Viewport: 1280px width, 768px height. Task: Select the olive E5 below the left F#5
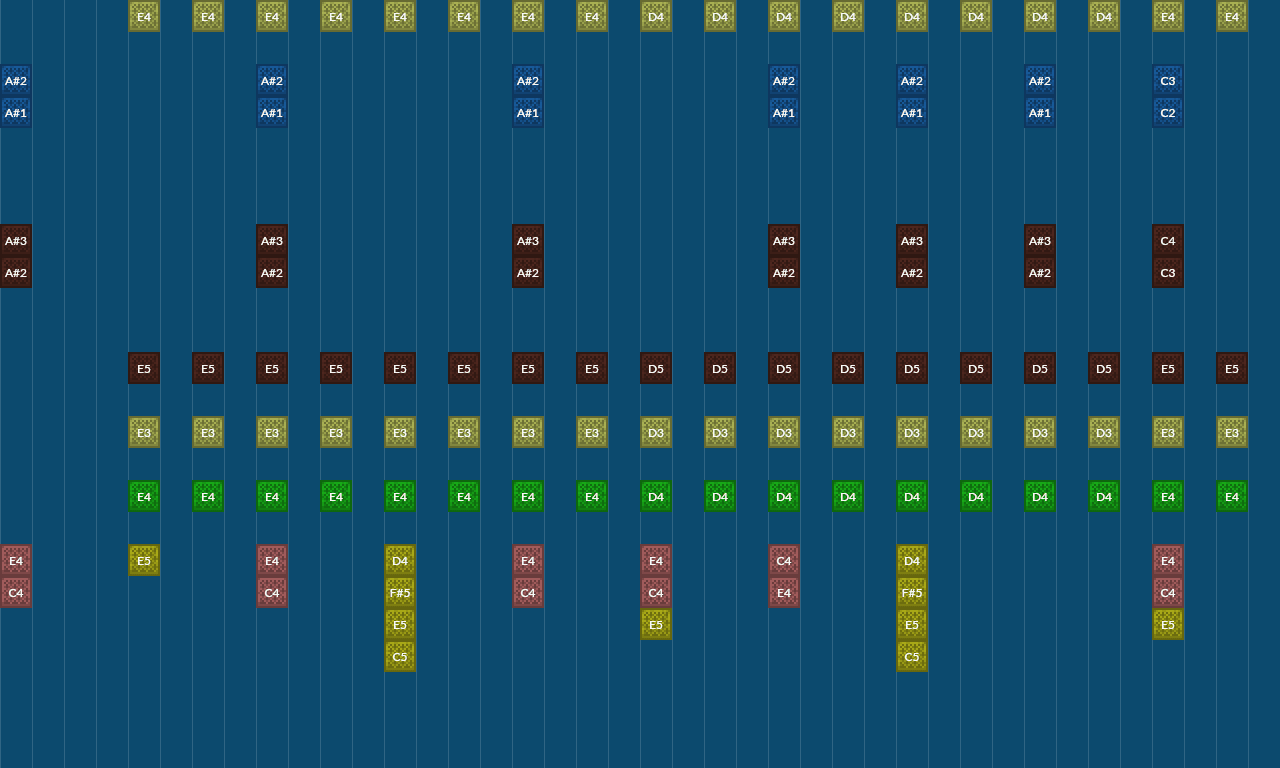(400, 625)
